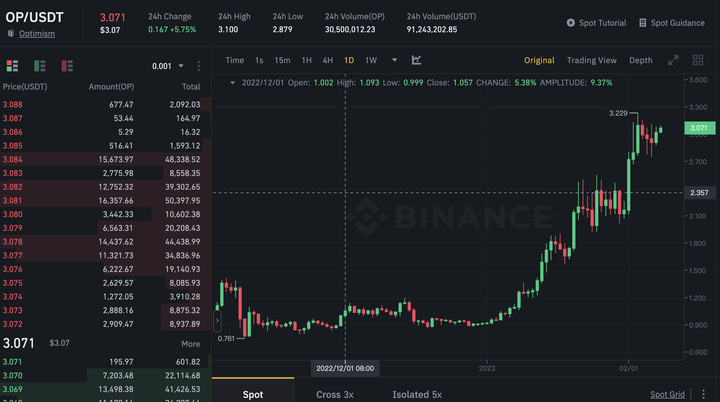Select sell order at price 3.088
The width and height of the screenshot is (720, 402).
tap(106, 104)
